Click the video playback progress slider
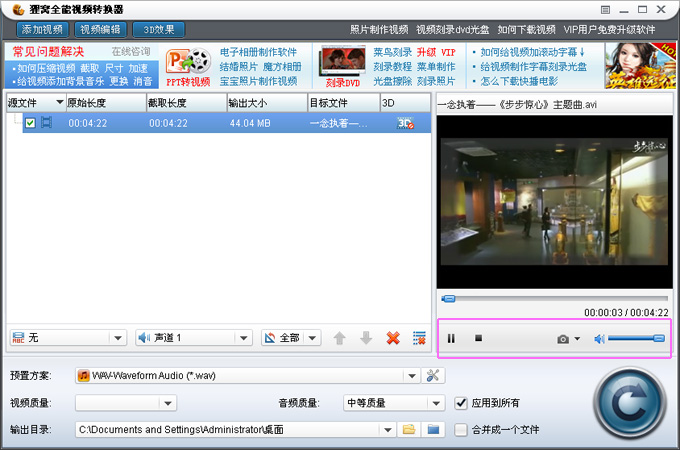680x450 pixels. coord(555,299)
